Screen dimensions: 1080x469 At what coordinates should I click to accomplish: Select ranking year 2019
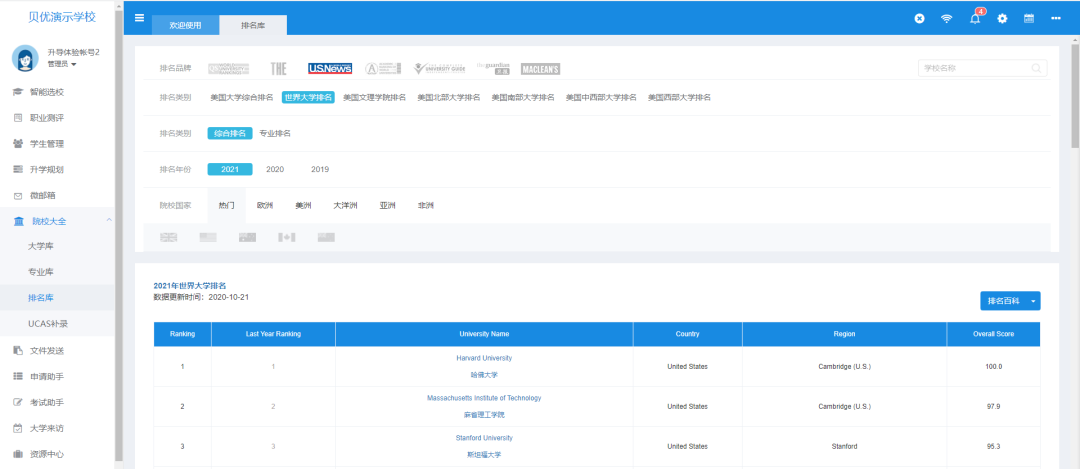[320, 169]
